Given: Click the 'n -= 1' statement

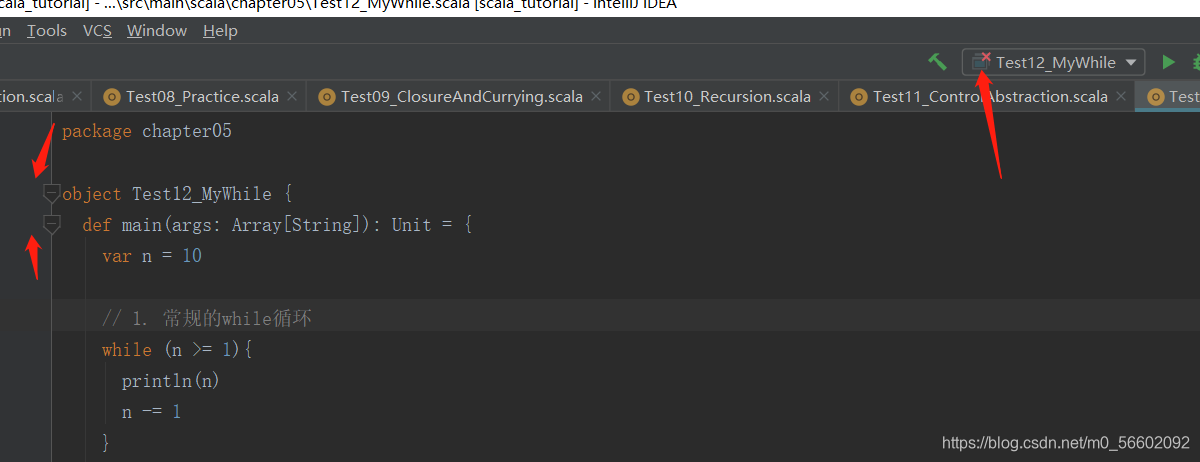Looking at the screenshot, I should 152,412.
